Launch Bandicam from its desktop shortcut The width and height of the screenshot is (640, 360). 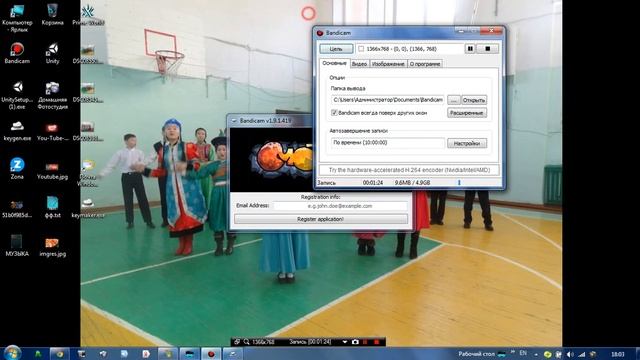17,53
